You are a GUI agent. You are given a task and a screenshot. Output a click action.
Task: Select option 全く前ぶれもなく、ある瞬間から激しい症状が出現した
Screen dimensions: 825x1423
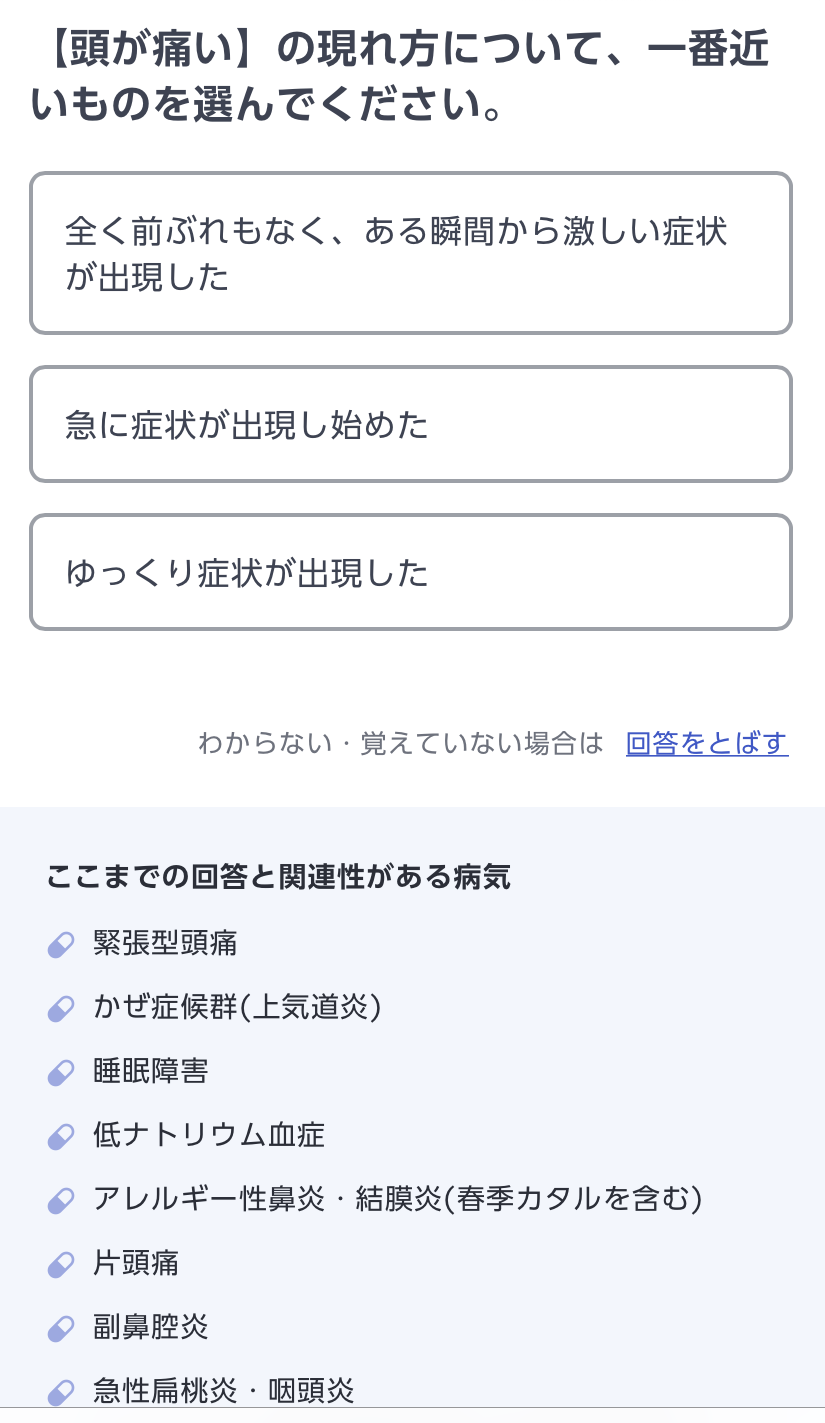411,253
